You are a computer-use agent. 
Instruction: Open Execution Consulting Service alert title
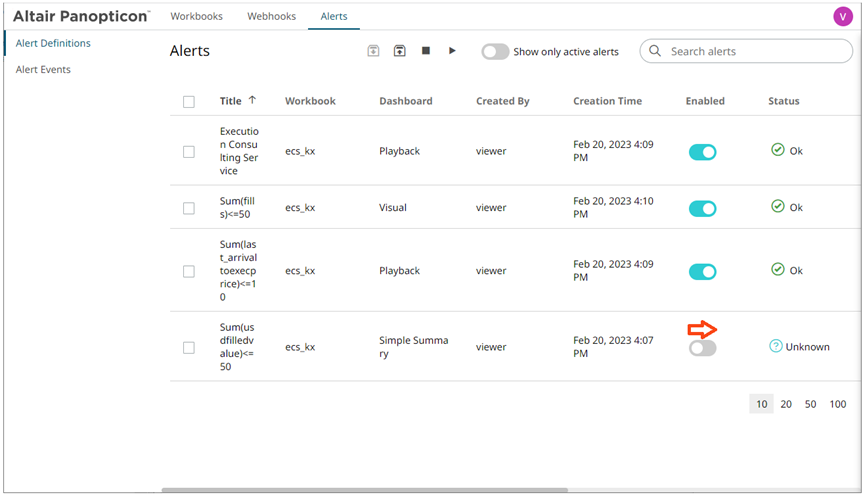(239, 151)
